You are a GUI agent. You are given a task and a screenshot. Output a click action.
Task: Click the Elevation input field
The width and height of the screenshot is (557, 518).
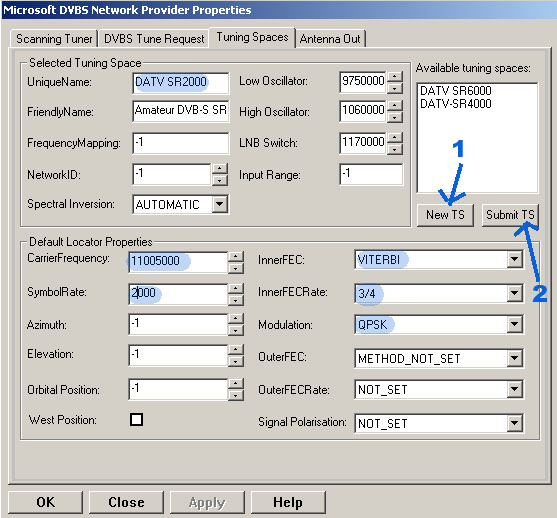[x=178, y=355]
